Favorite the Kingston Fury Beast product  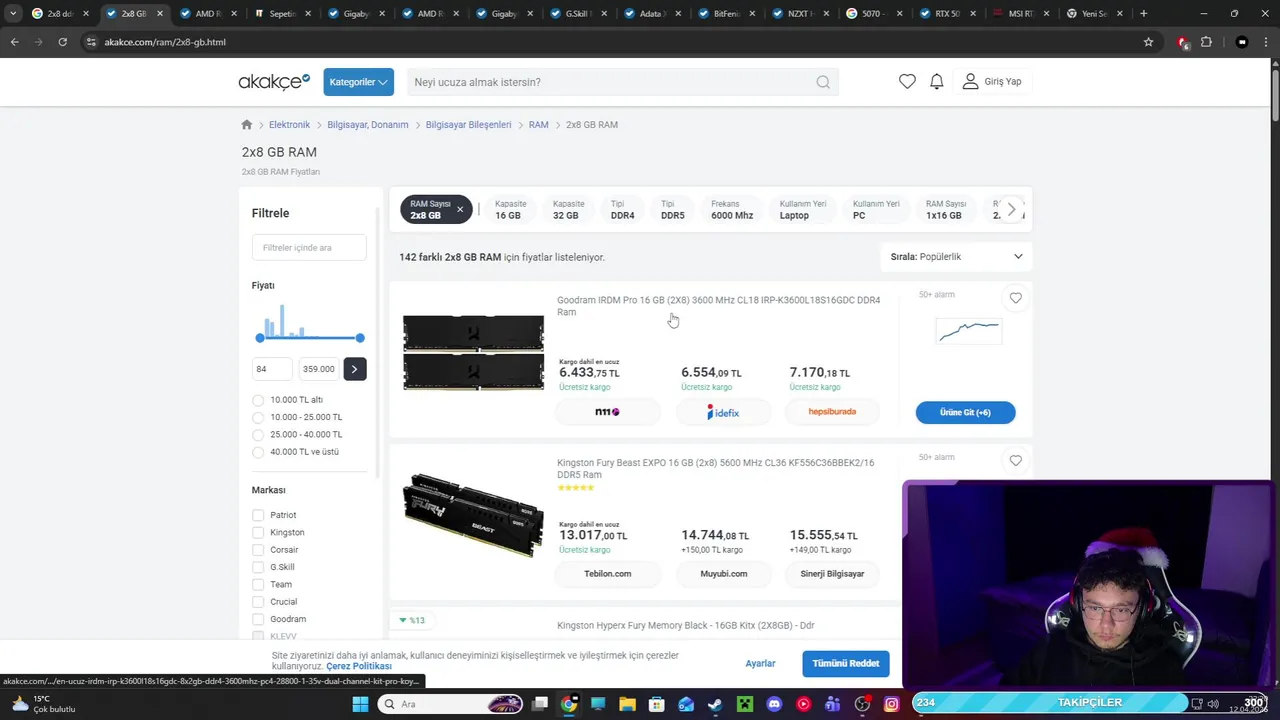point(1016,461)
